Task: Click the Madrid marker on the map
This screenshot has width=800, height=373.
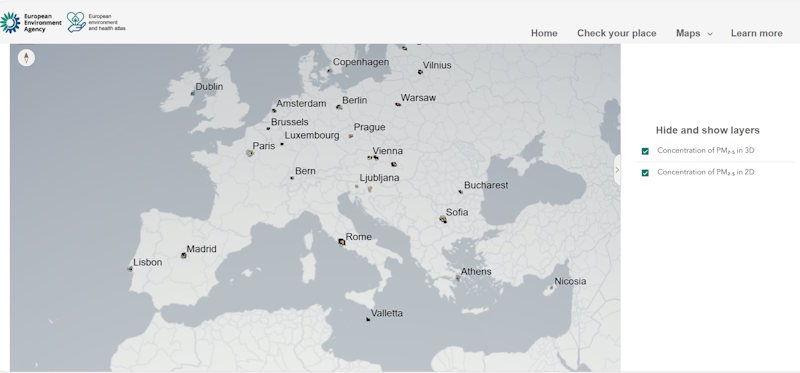Action: (x=184, y=255)
